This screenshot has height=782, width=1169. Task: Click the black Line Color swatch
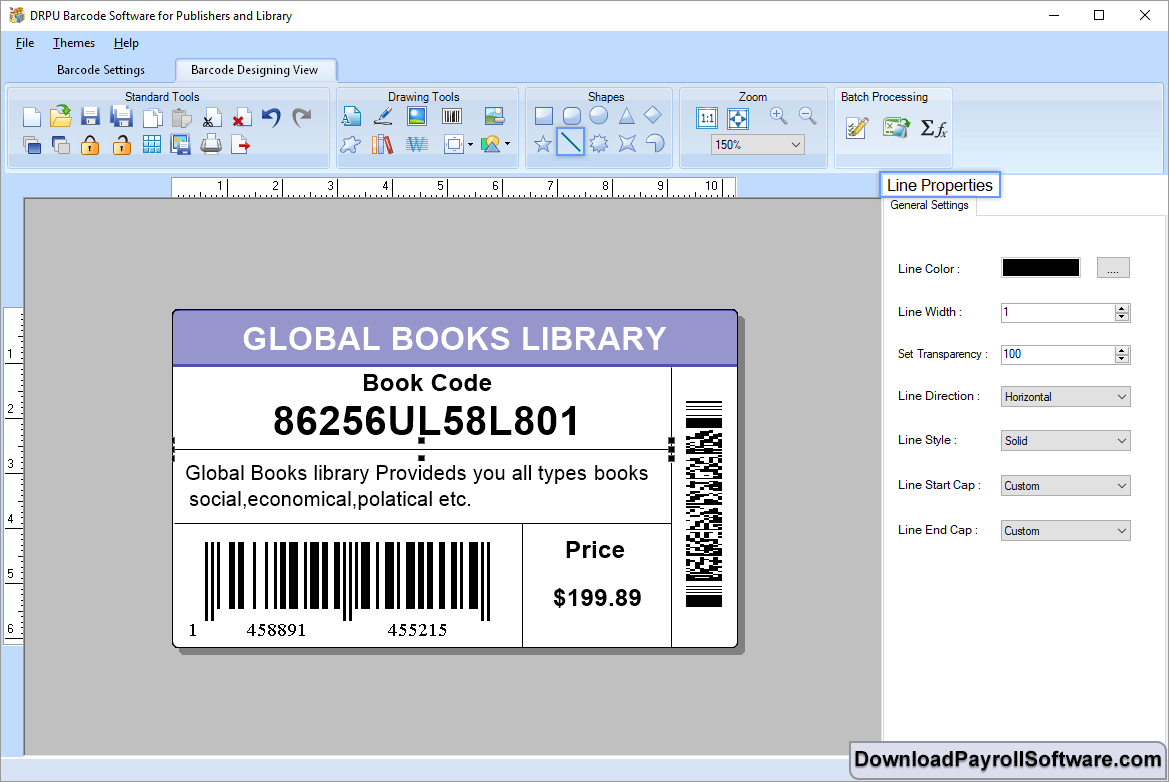click(1040, 268)
